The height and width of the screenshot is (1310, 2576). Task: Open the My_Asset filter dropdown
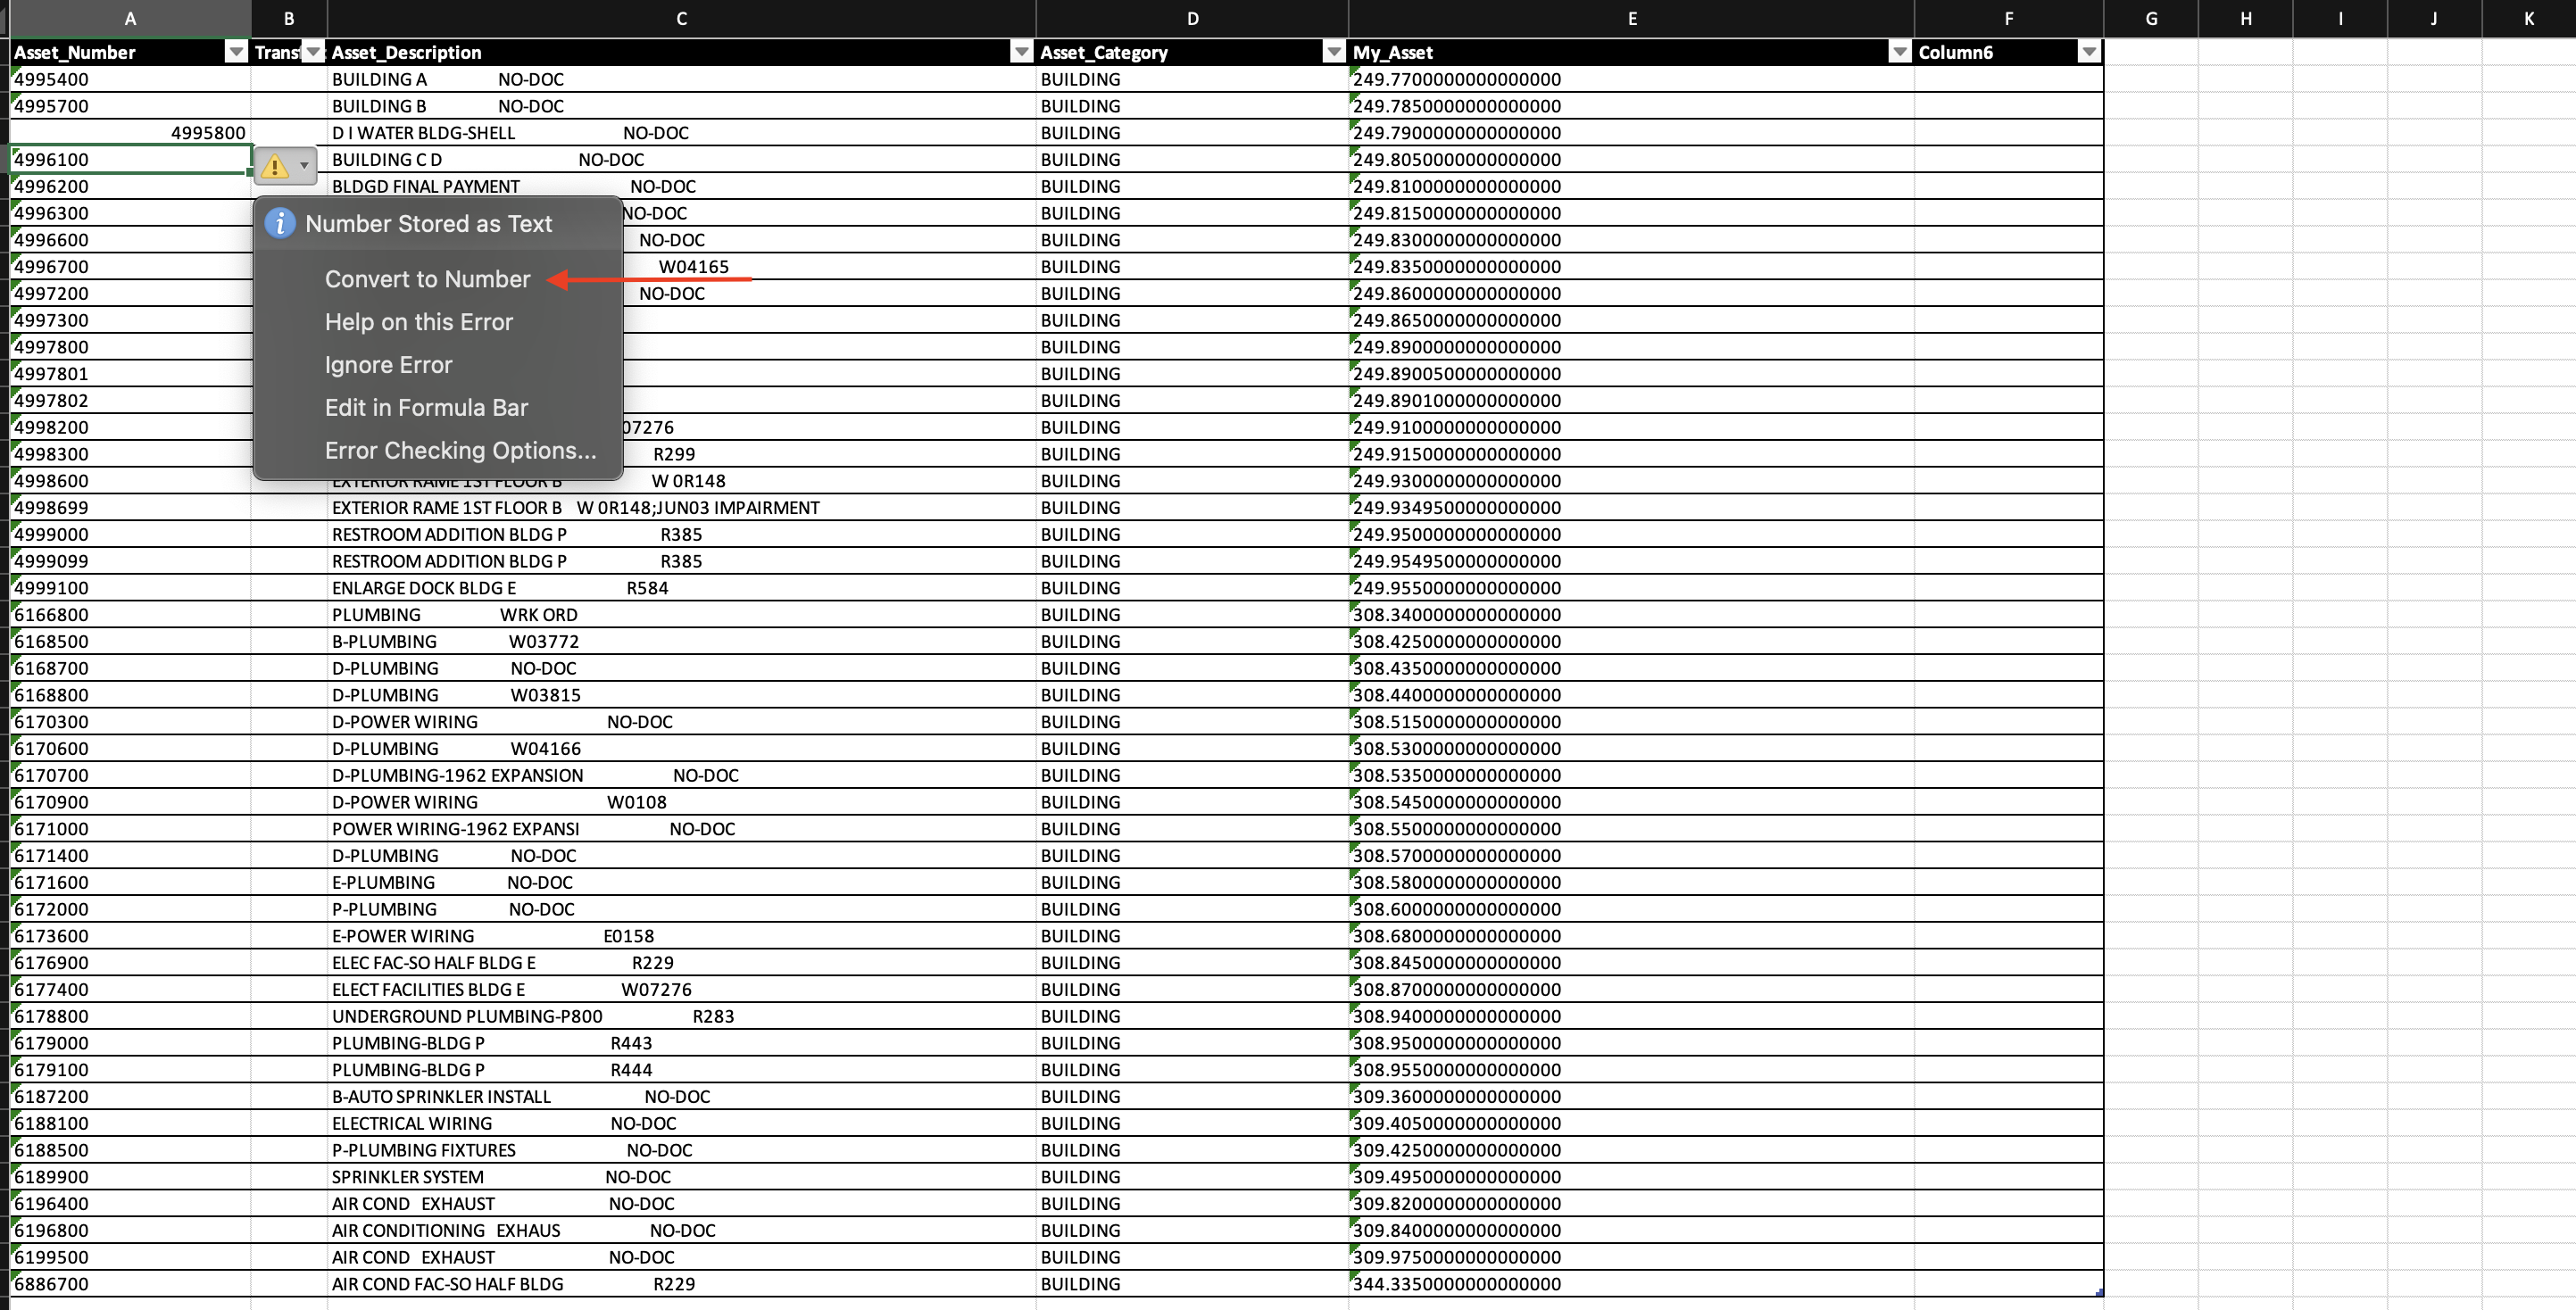[x=1899, y=52]
